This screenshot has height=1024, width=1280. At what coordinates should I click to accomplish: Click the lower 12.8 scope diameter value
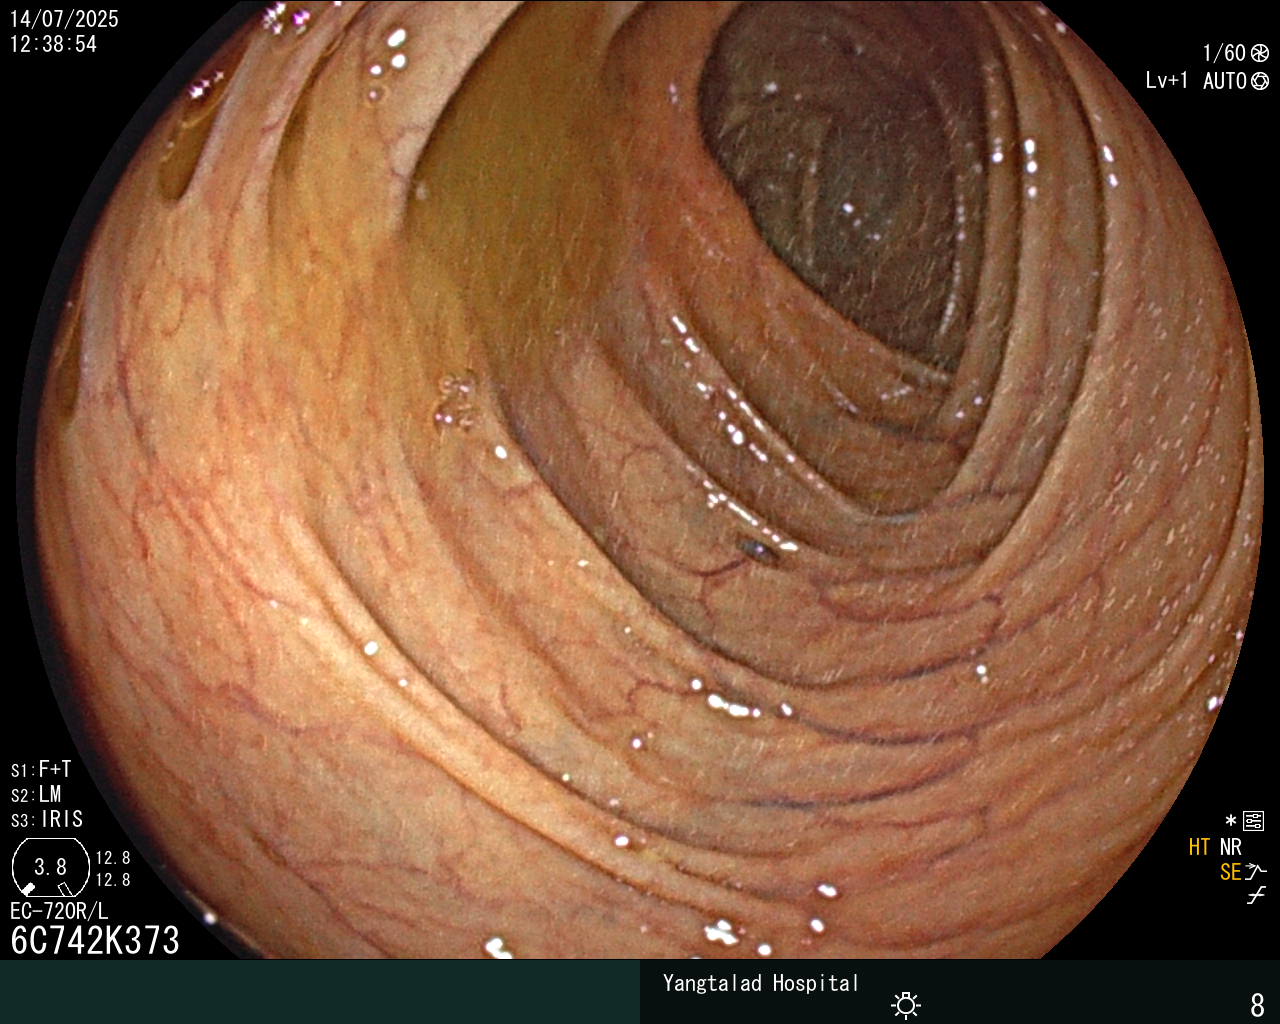point(113,880)
